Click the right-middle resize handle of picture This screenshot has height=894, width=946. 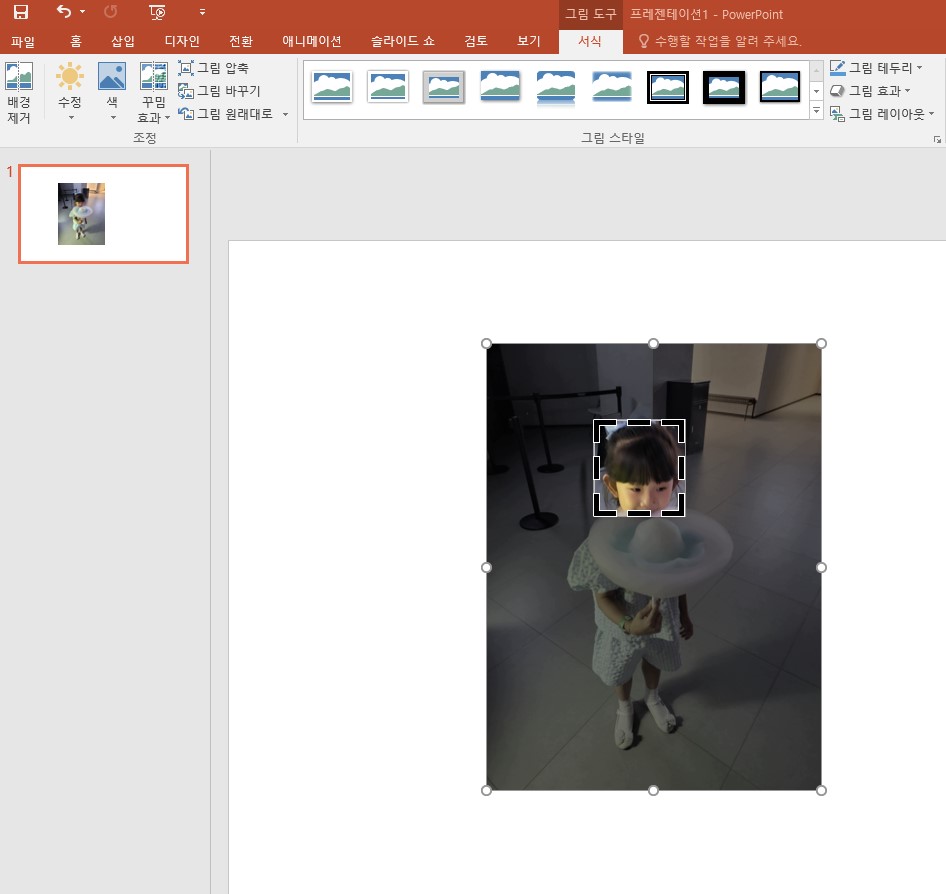tap(821, 567)
